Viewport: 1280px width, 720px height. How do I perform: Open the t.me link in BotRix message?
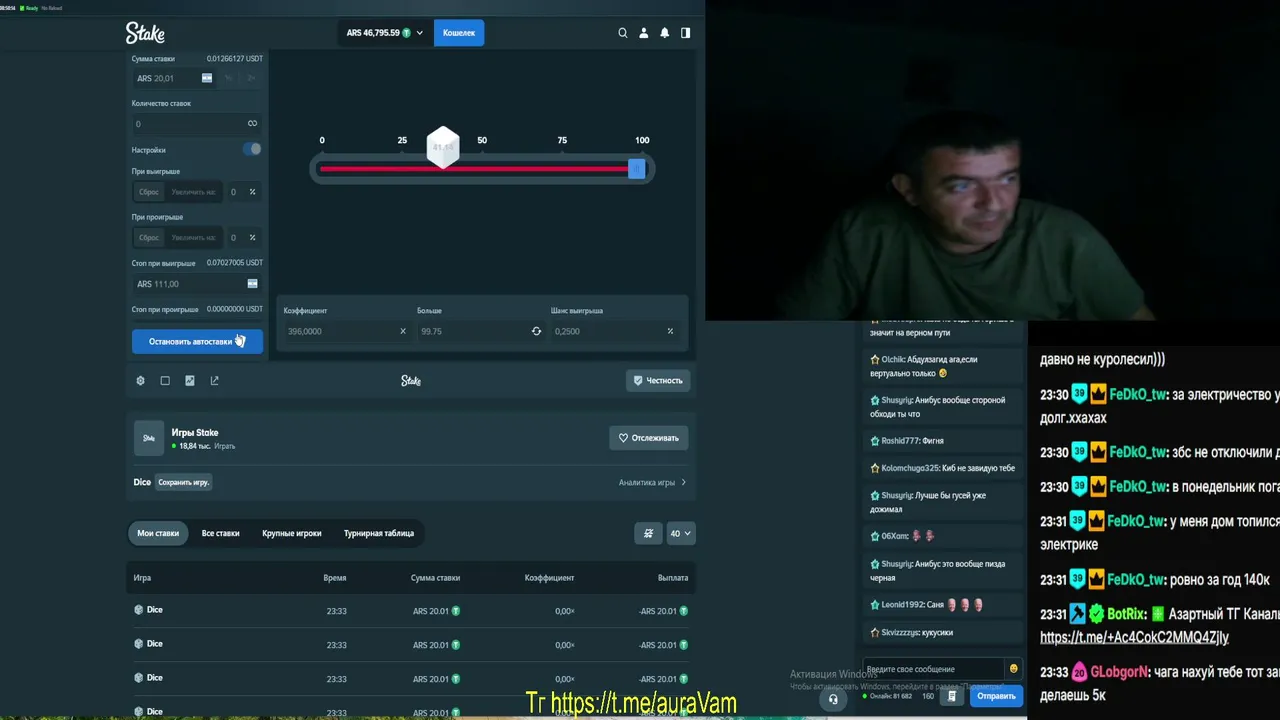1134,637
